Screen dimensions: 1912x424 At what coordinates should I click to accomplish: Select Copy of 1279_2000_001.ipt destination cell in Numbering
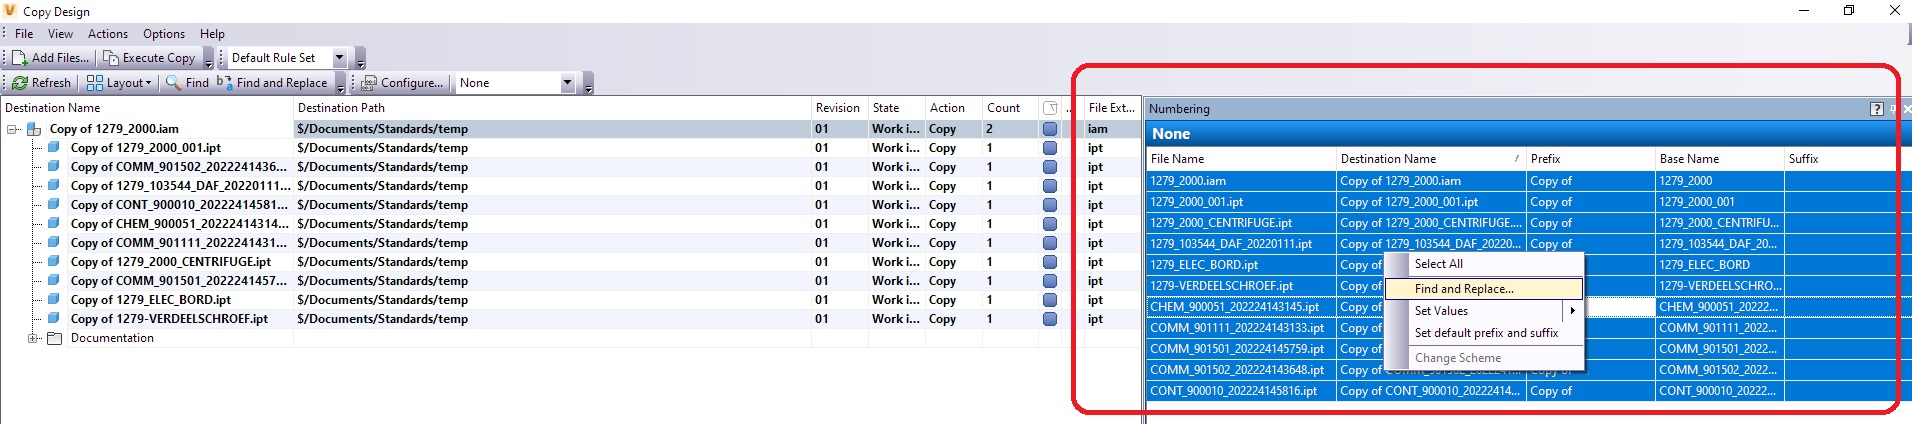click(x=1431, y=202)
